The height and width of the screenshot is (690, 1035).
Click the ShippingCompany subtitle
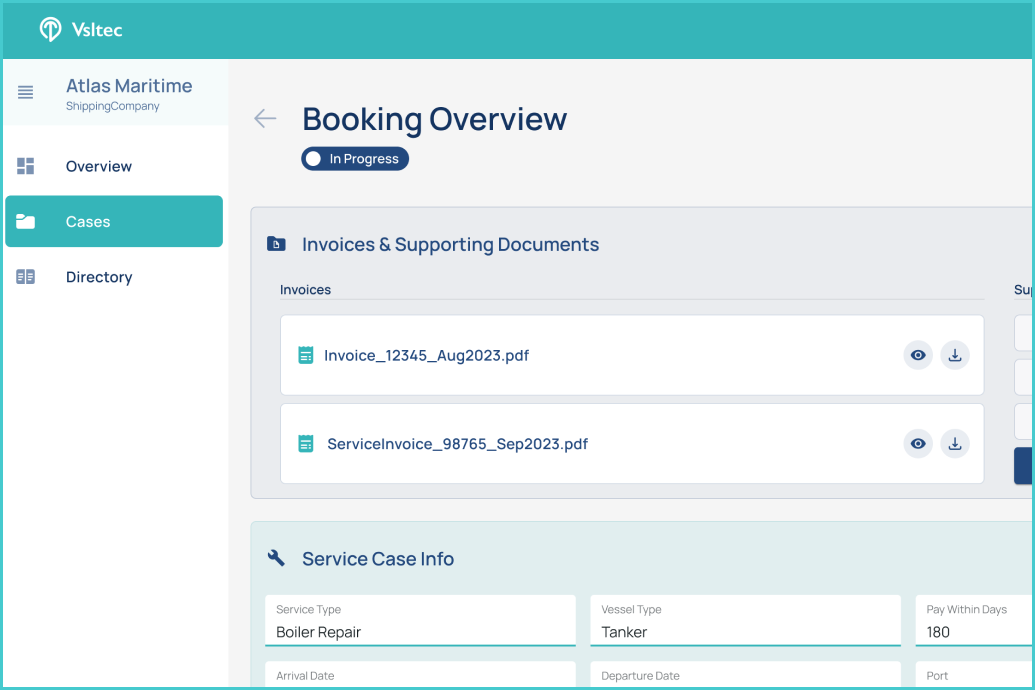tap(112, 106)
